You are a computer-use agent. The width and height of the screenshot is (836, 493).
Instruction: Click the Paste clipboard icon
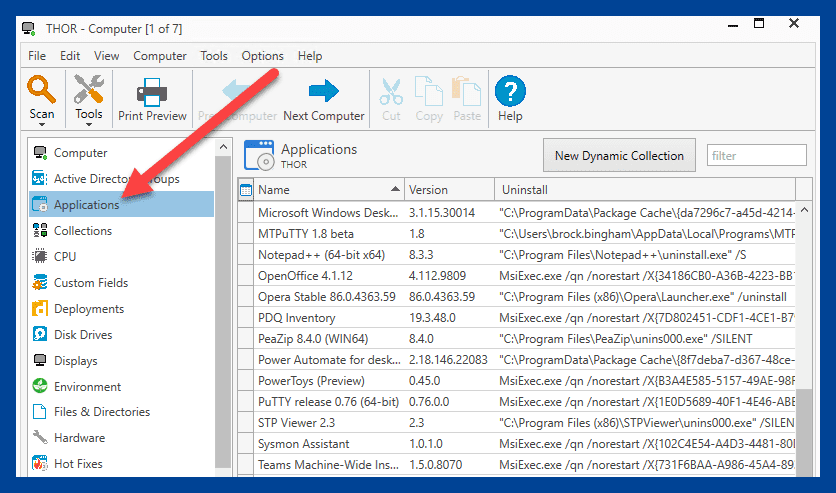(x=467, y=91)
